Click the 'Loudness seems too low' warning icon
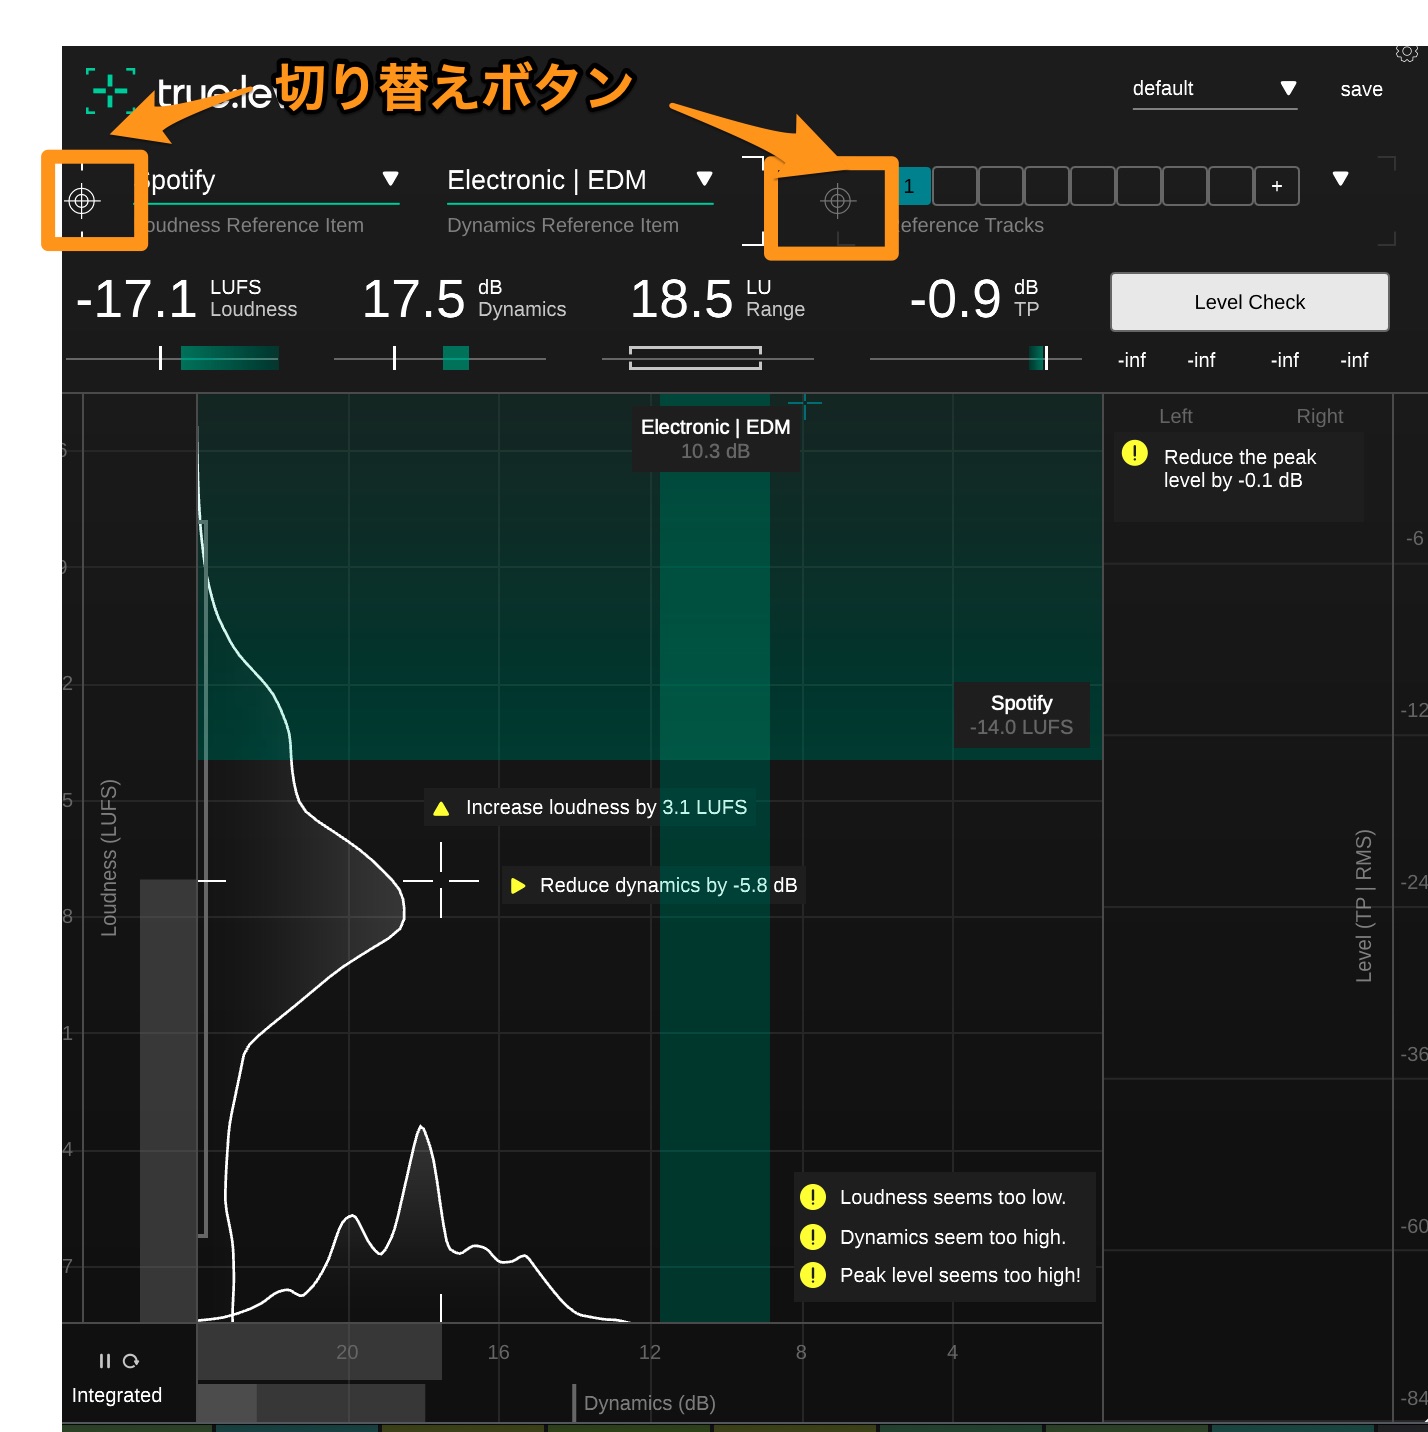This screenshot has width=1428, height=1432. [x=813, y=1197]
